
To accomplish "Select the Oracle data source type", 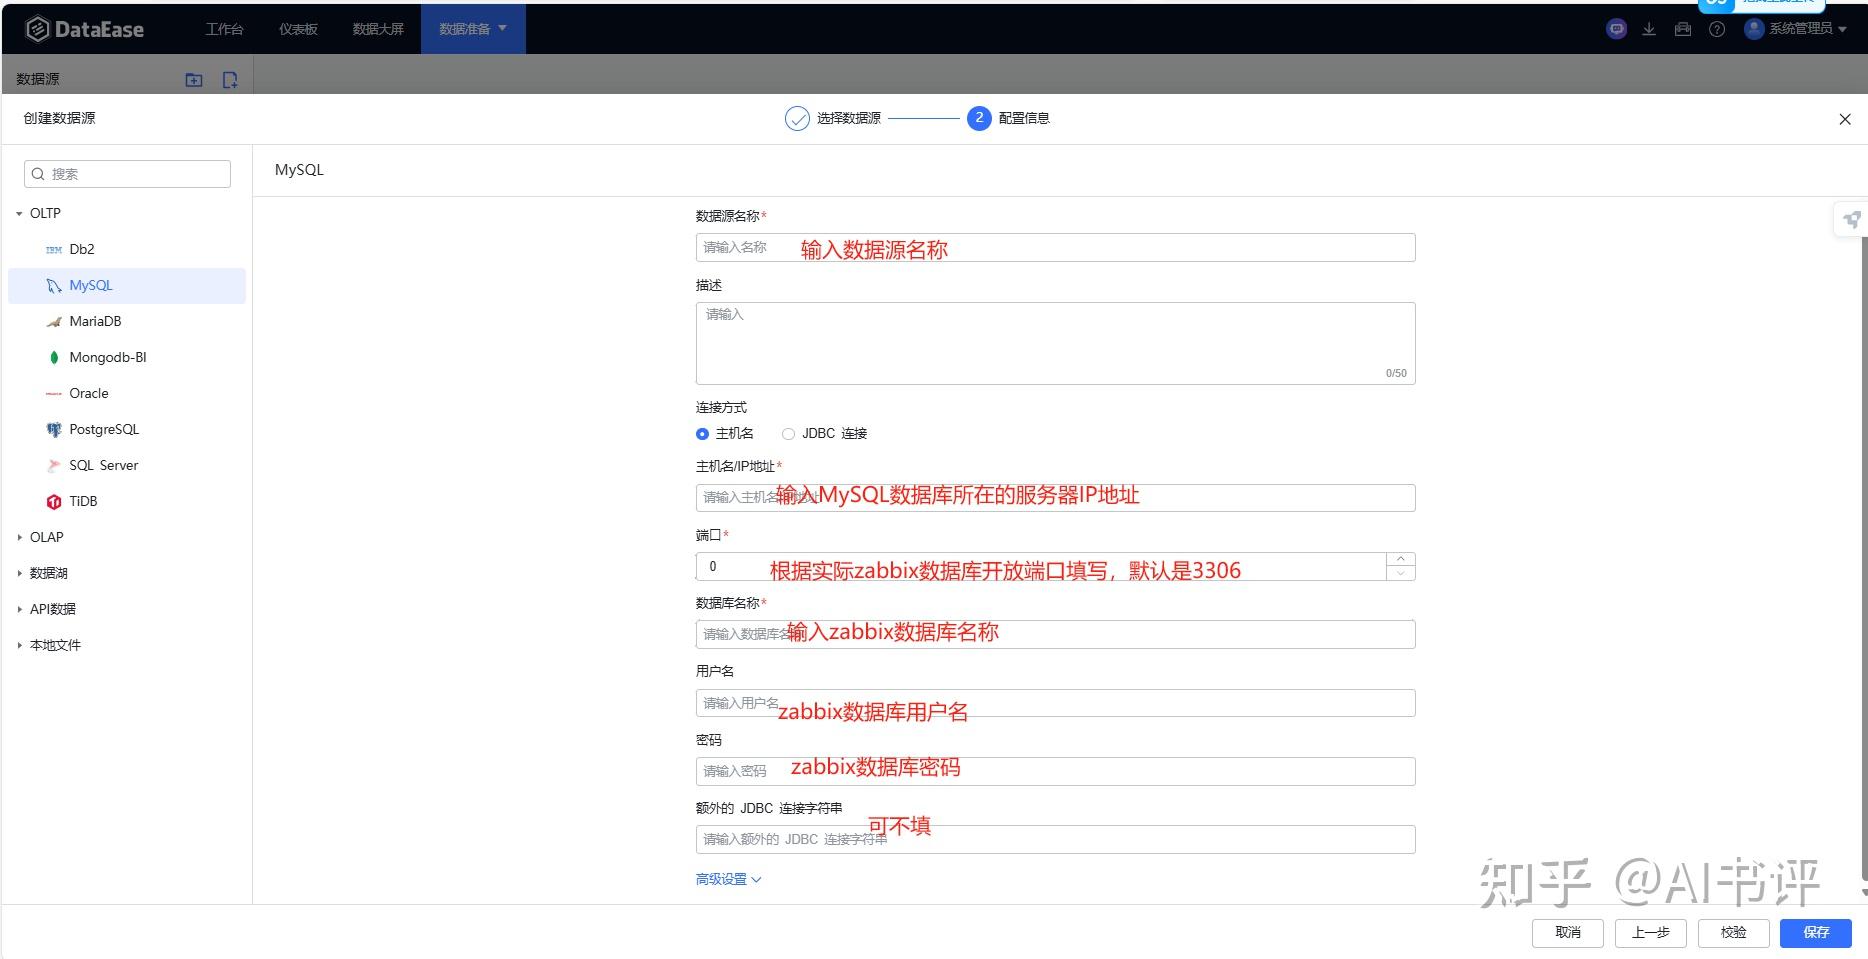I will [x=88, y=393].
